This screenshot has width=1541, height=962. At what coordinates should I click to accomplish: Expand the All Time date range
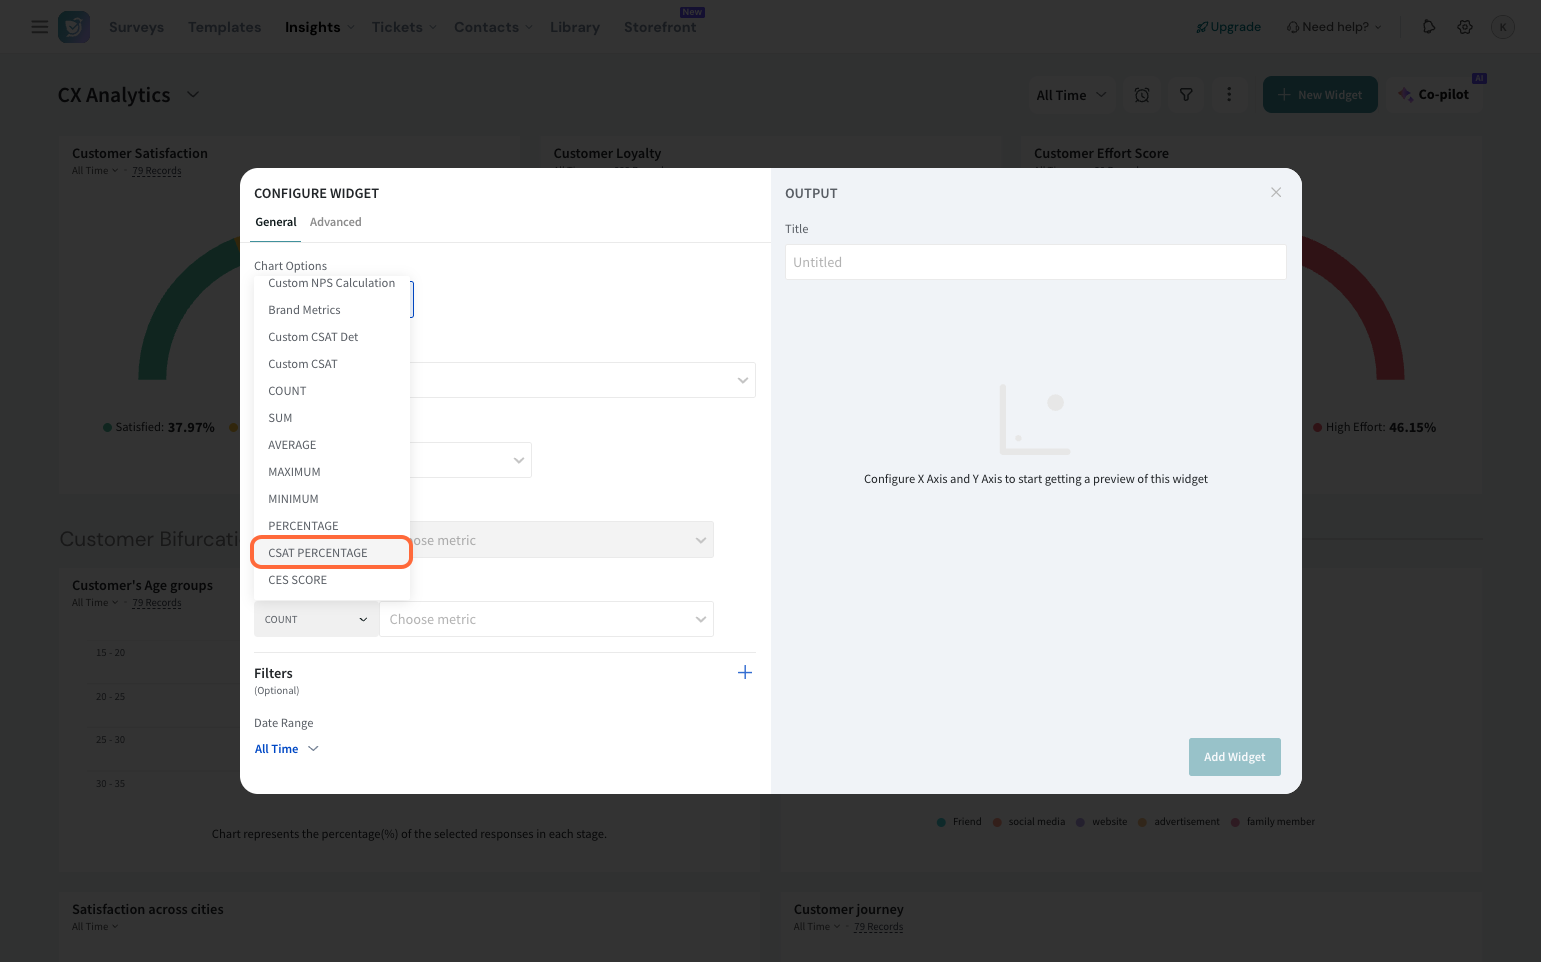pyautogui.click(x=286, y=749)
